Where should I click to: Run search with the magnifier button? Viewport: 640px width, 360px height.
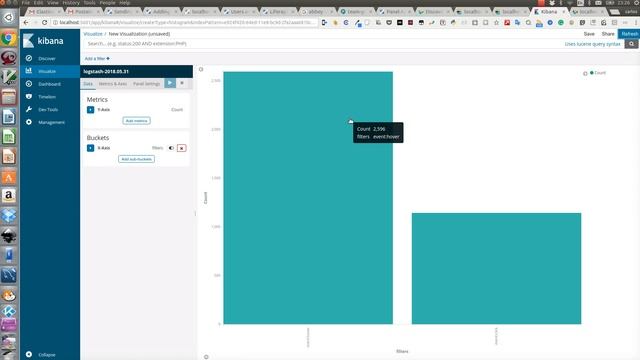[631, 44]
